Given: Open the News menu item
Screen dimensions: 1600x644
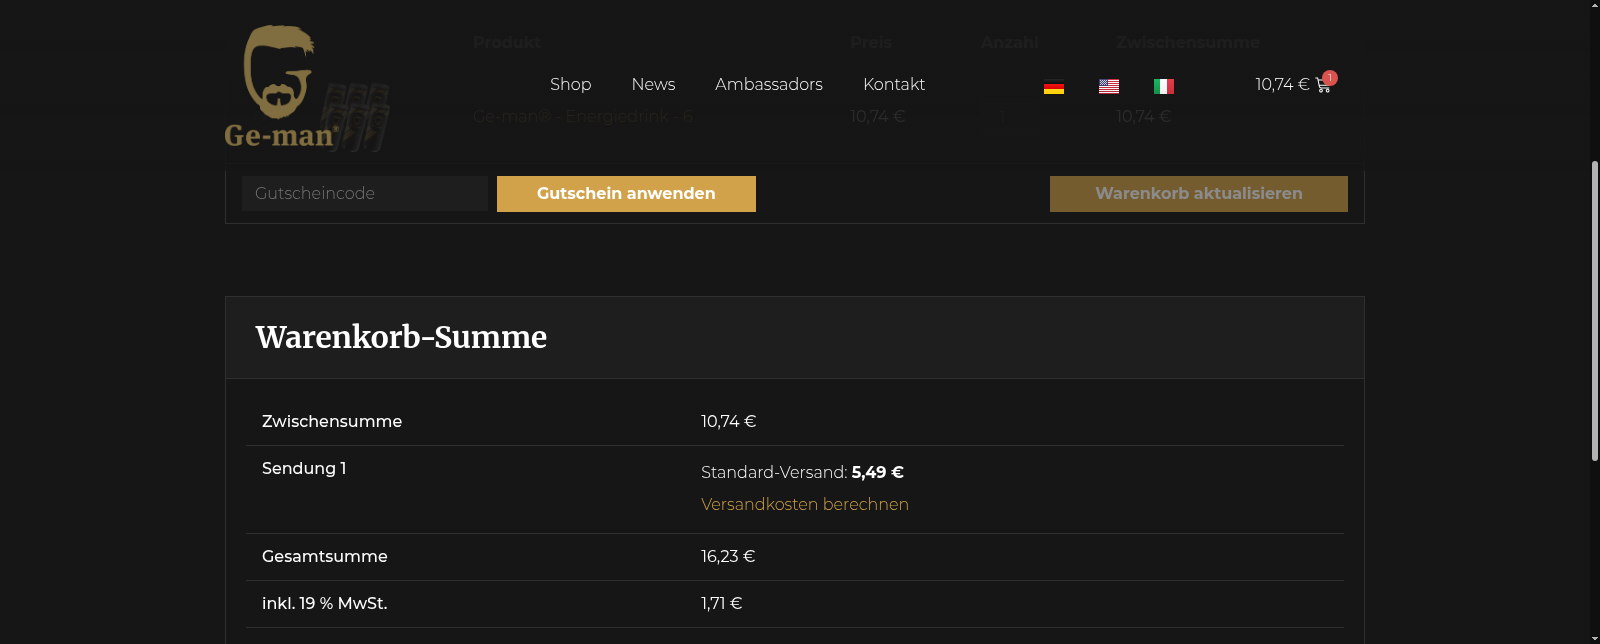Looking at the screenshot, I should (x=653, y=85).
